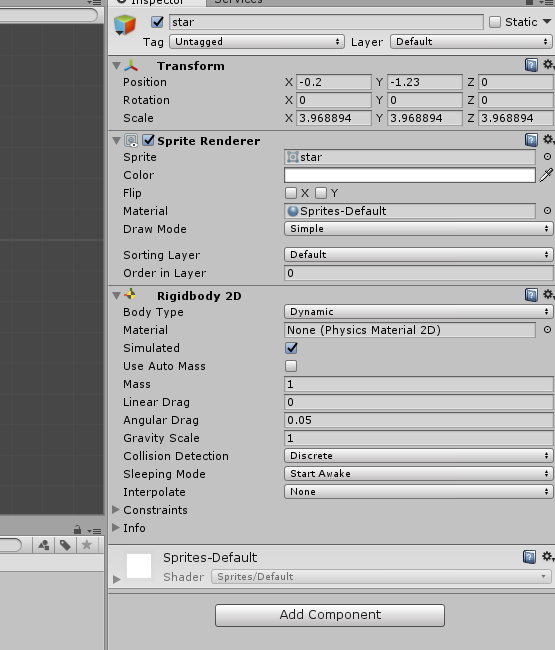This screenshot has width=555, height=650.
Task: Open the Interpolate dropdown set to None
Action: click(x=419, y=491)
